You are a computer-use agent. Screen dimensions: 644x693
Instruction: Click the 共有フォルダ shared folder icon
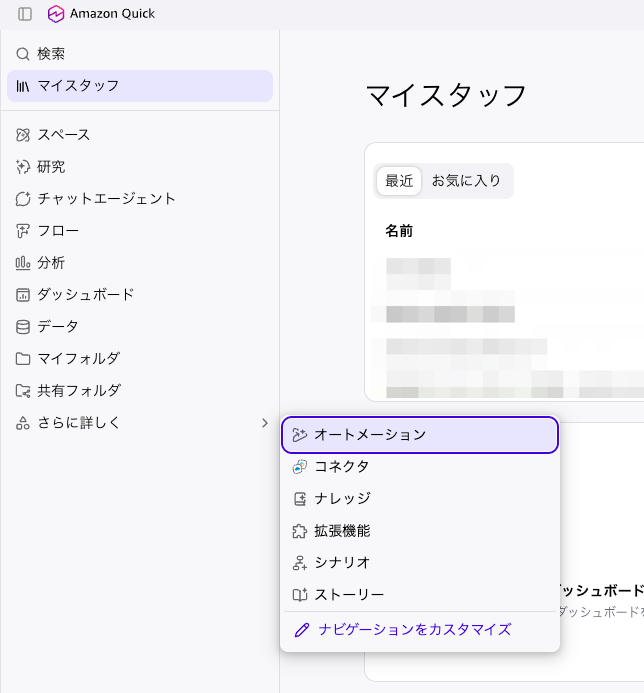[23, 391]
